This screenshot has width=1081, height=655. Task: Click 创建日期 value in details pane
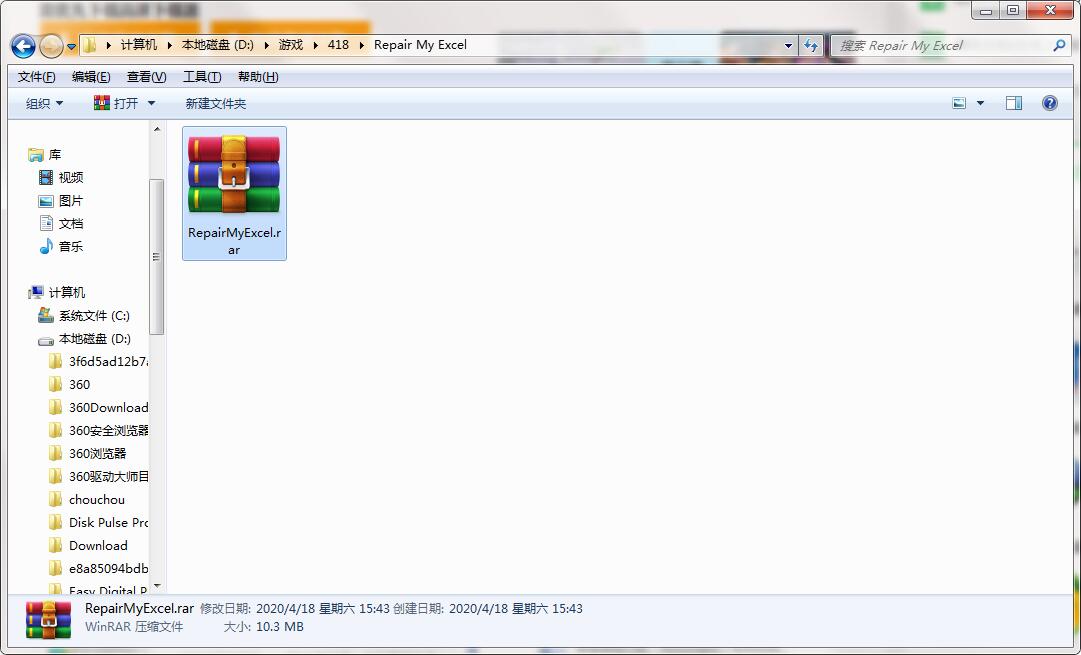click(x=516, y=609)
